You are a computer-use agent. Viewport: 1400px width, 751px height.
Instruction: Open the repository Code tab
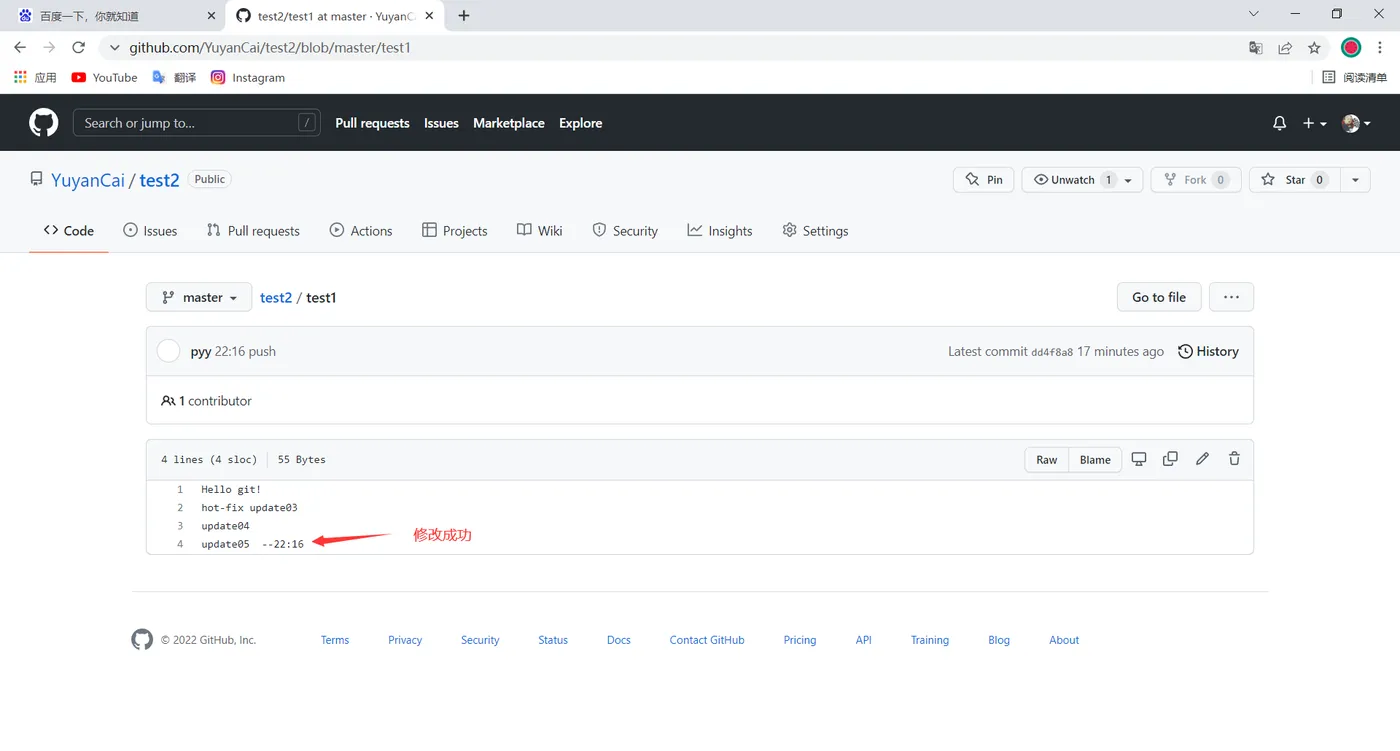click(x=69, y=231)
